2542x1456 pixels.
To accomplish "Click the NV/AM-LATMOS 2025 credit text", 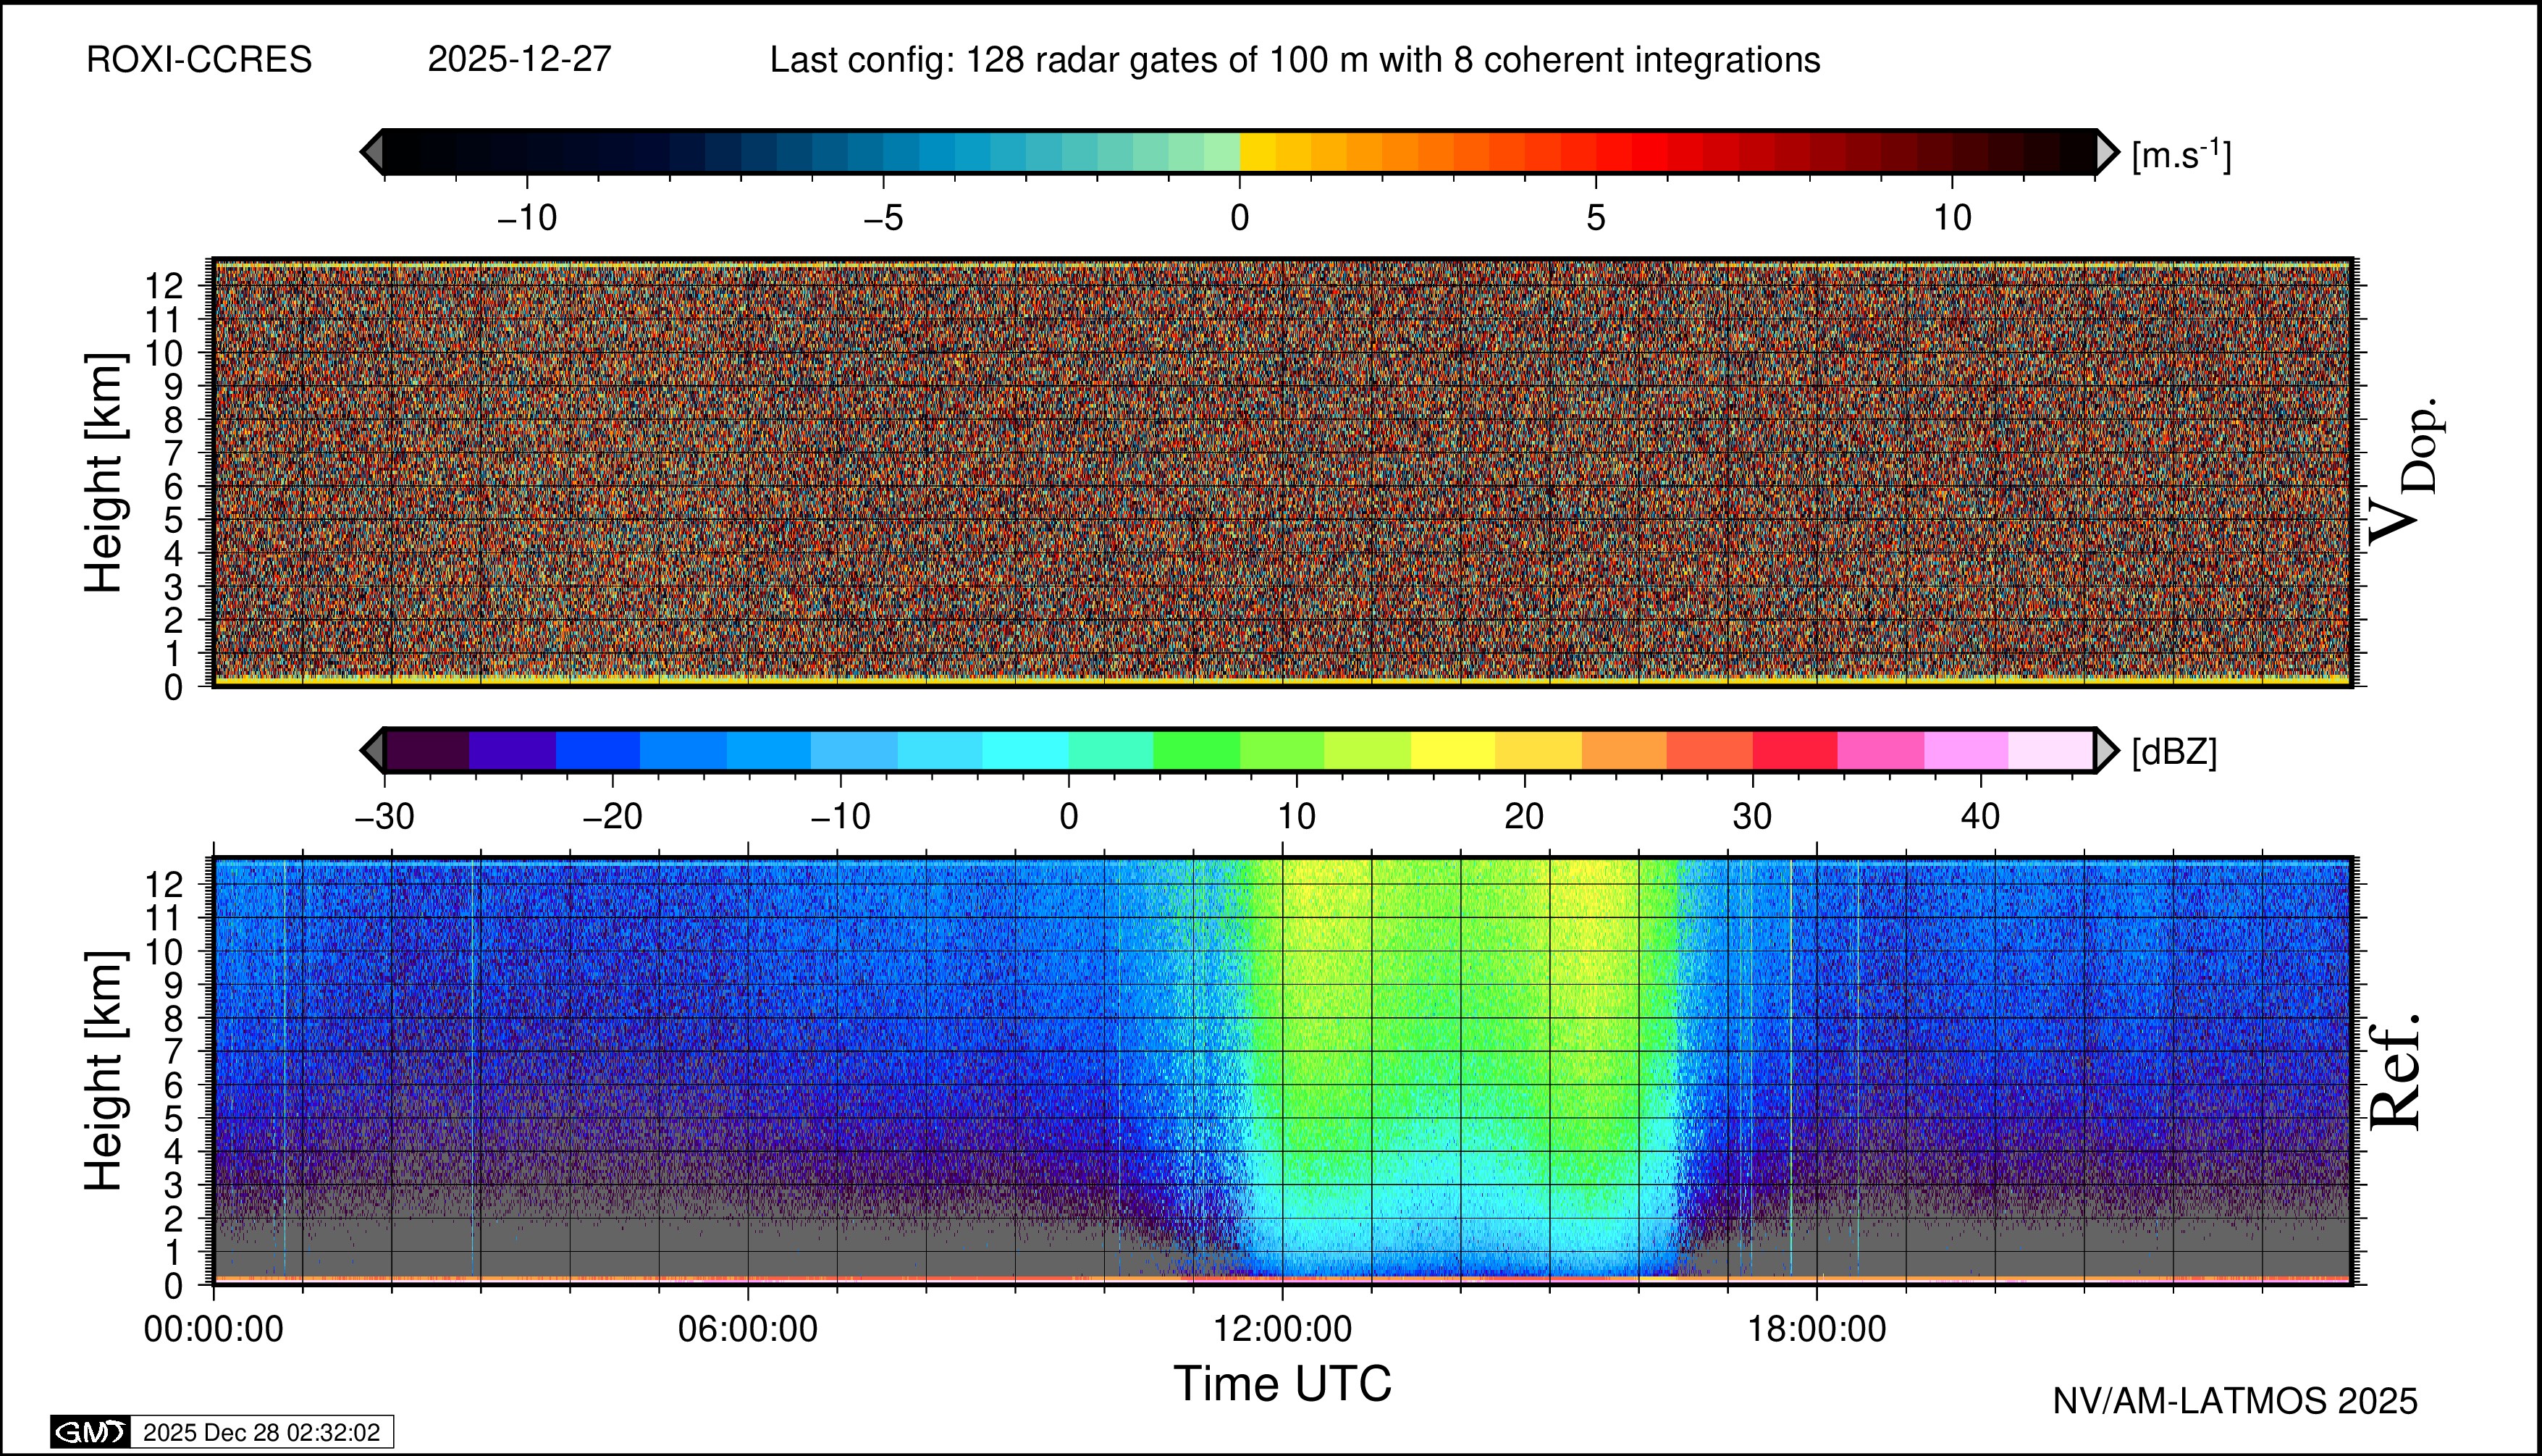I will (2234, 1401).
